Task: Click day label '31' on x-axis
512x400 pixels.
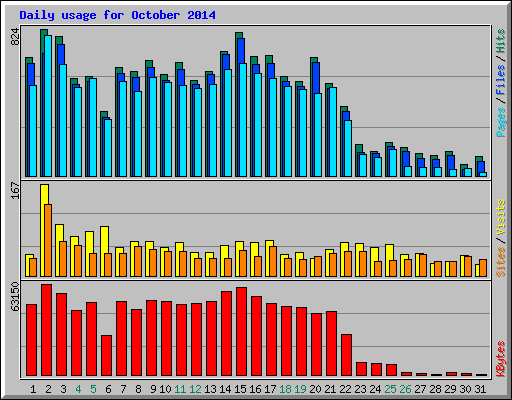Action: 480,389
